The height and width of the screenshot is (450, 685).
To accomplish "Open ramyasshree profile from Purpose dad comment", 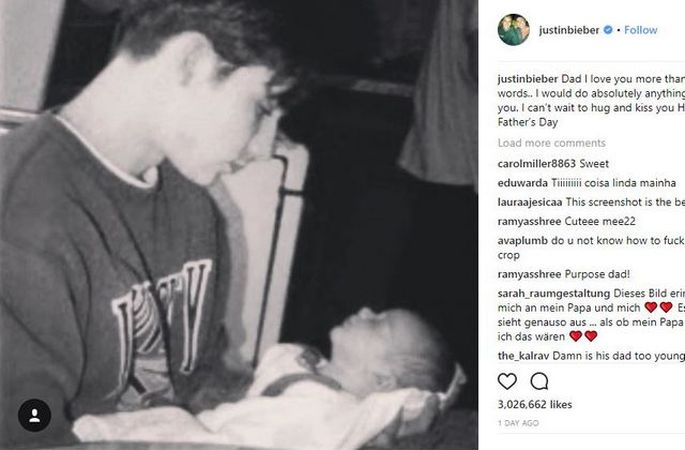I will click(529, 274).
